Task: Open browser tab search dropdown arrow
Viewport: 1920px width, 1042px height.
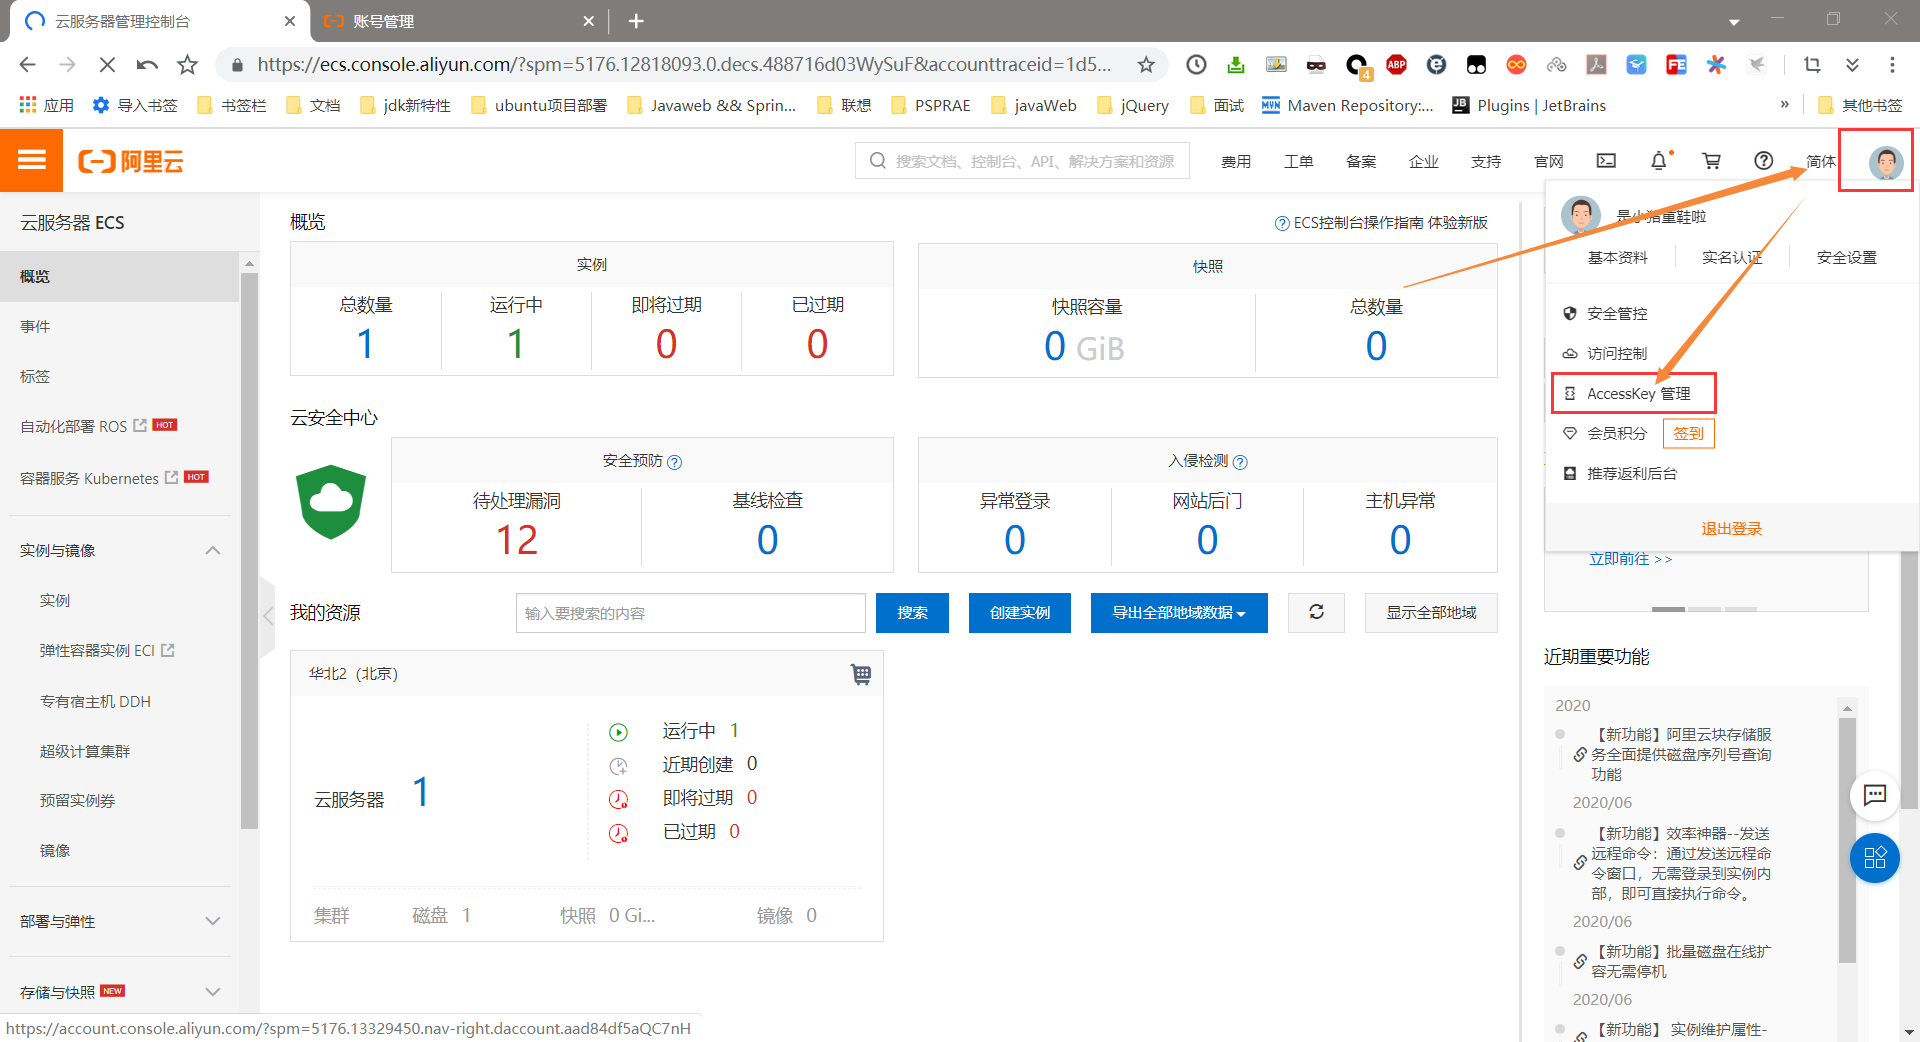Action: [x=1734, y=21]
